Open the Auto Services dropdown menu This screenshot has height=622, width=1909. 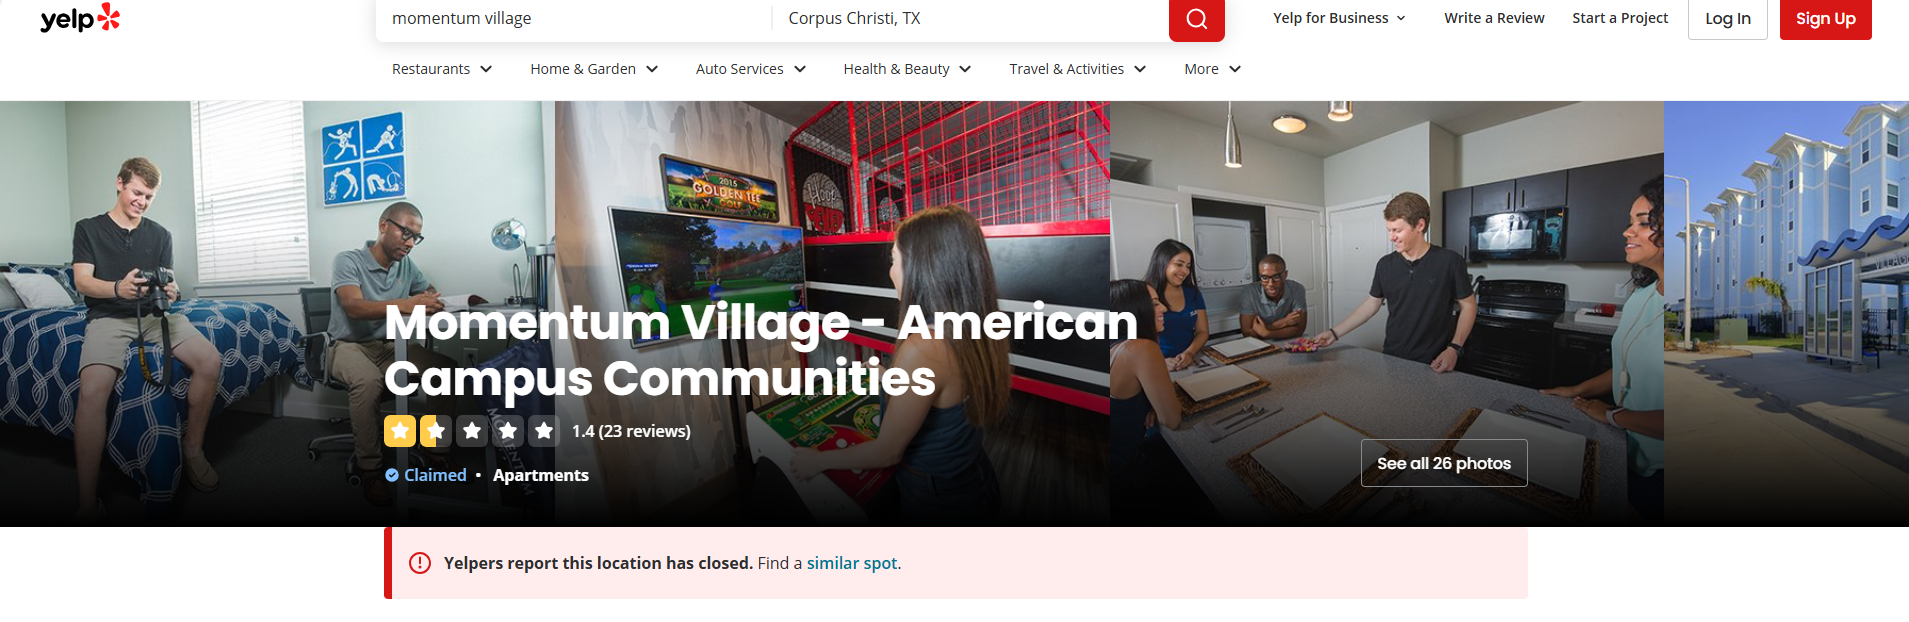[751, 69]
